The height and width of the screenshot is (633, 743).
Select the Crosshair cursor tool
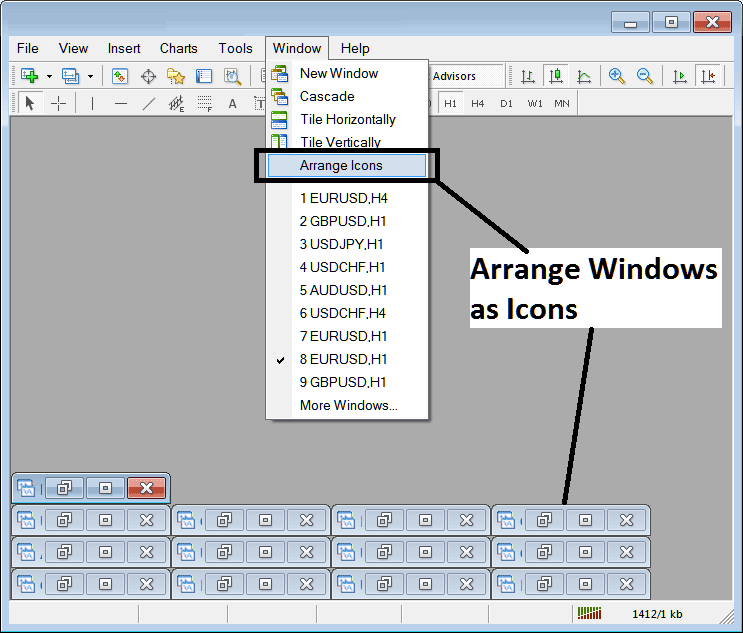[x=59, y=103]
